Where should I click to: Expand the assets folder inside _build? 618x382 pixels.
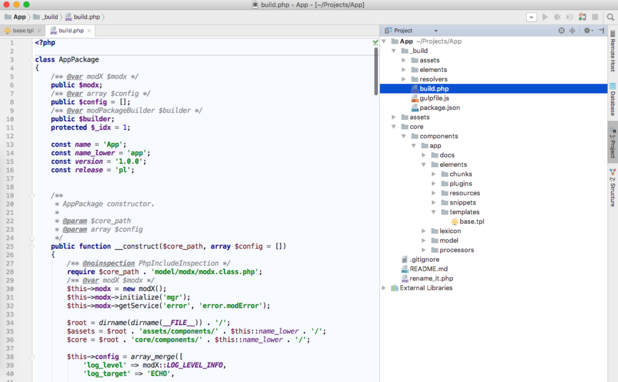click(x=404, y=60)
